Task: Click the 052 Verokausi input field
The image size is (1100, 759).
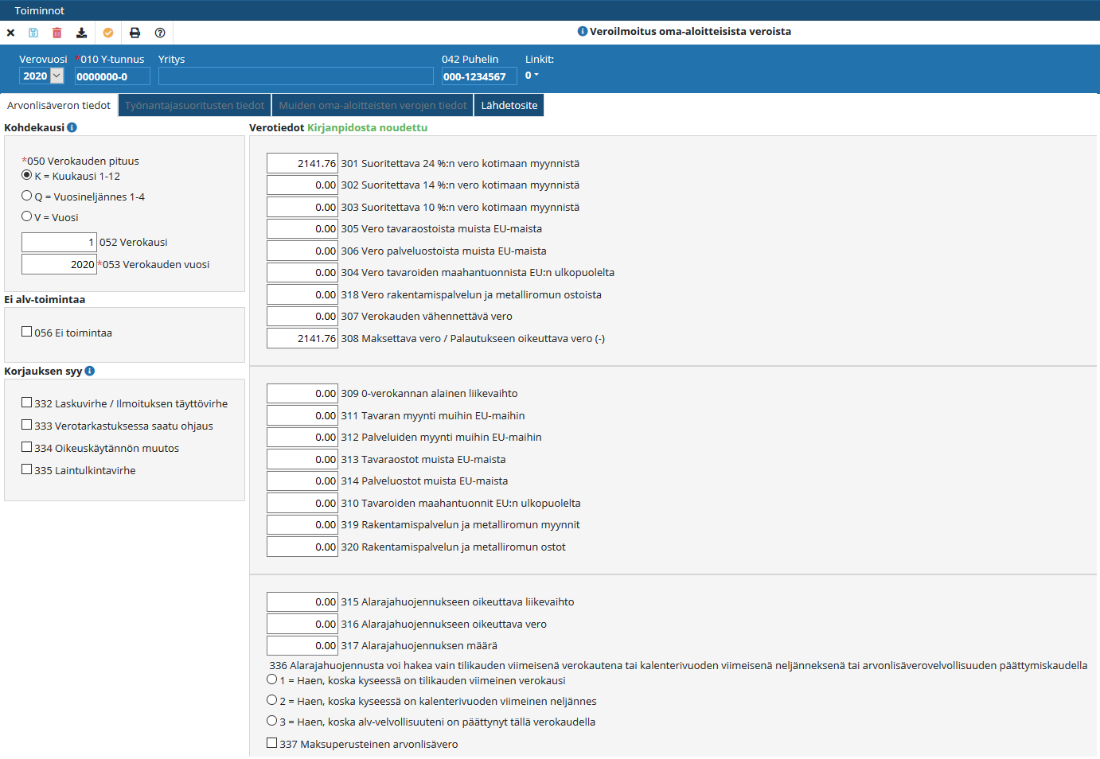Action: coord(59,242)
